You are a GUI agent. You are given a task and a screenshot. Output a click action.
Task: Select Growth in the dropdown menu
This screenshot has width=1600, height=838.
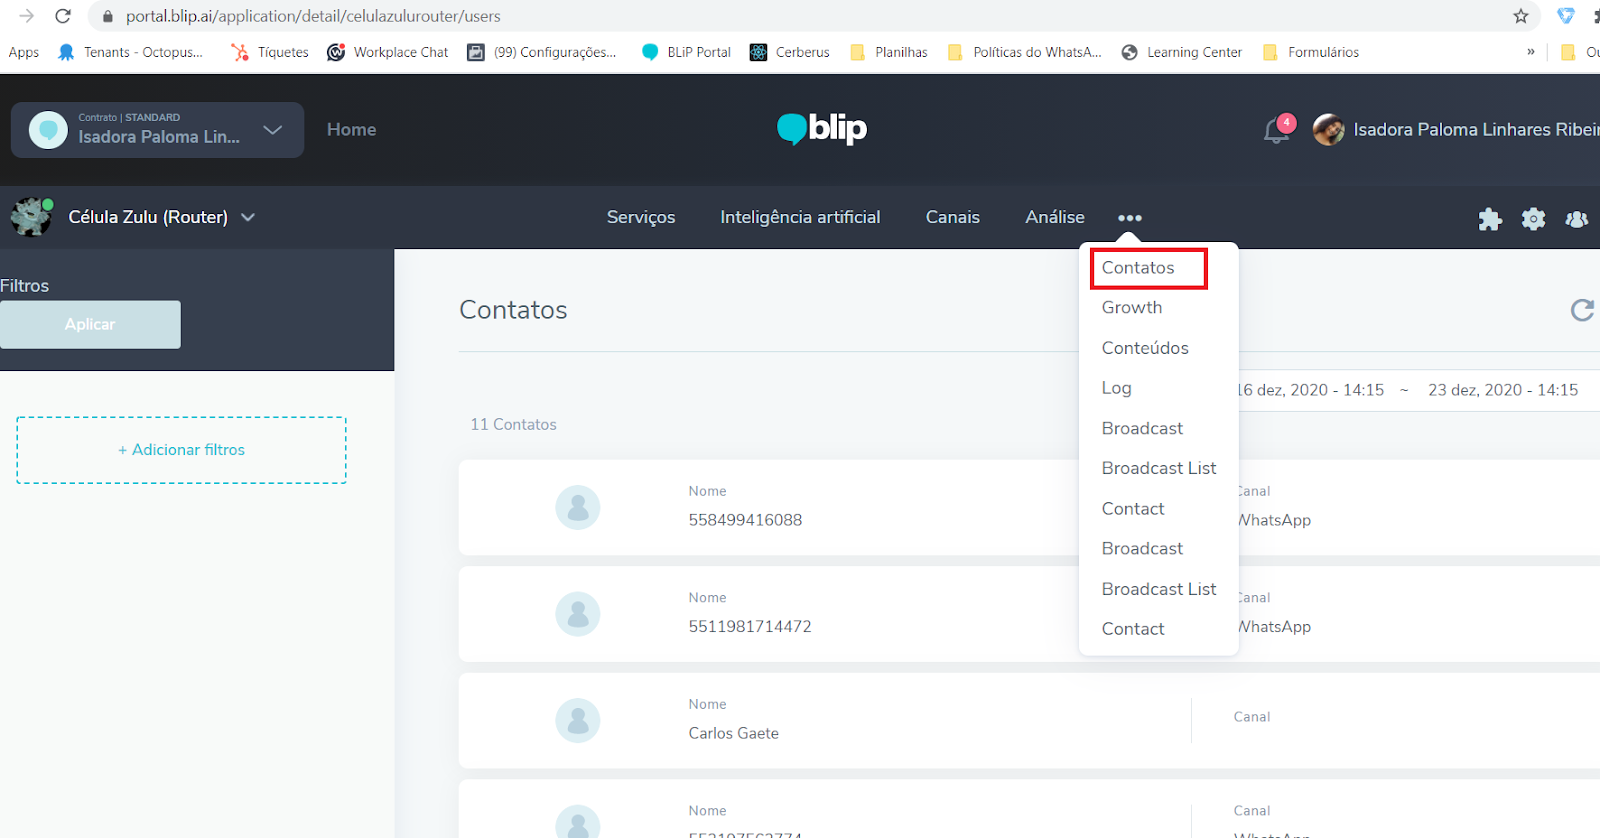[1132, 308]
